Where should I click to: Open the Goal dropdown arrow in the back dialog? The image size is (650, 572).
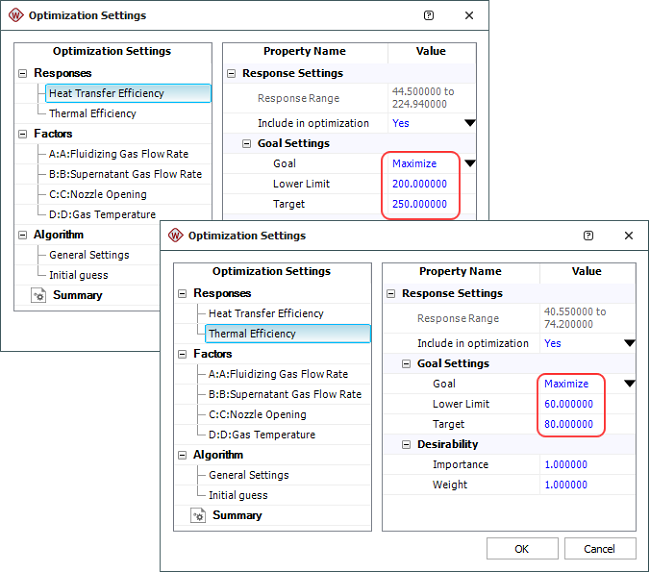tap(469, 164)
